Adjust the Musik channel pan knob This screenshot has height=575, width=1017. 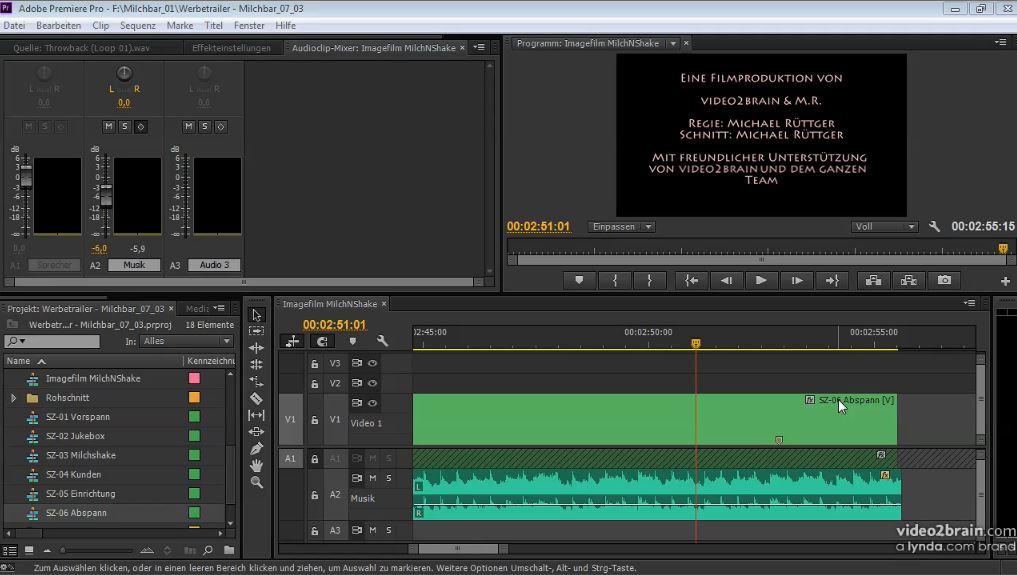124,73
